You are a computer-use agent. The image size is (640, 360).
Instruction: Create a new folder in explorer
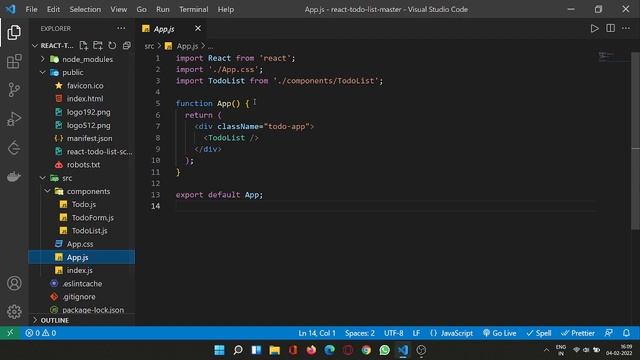click(98, 45)
